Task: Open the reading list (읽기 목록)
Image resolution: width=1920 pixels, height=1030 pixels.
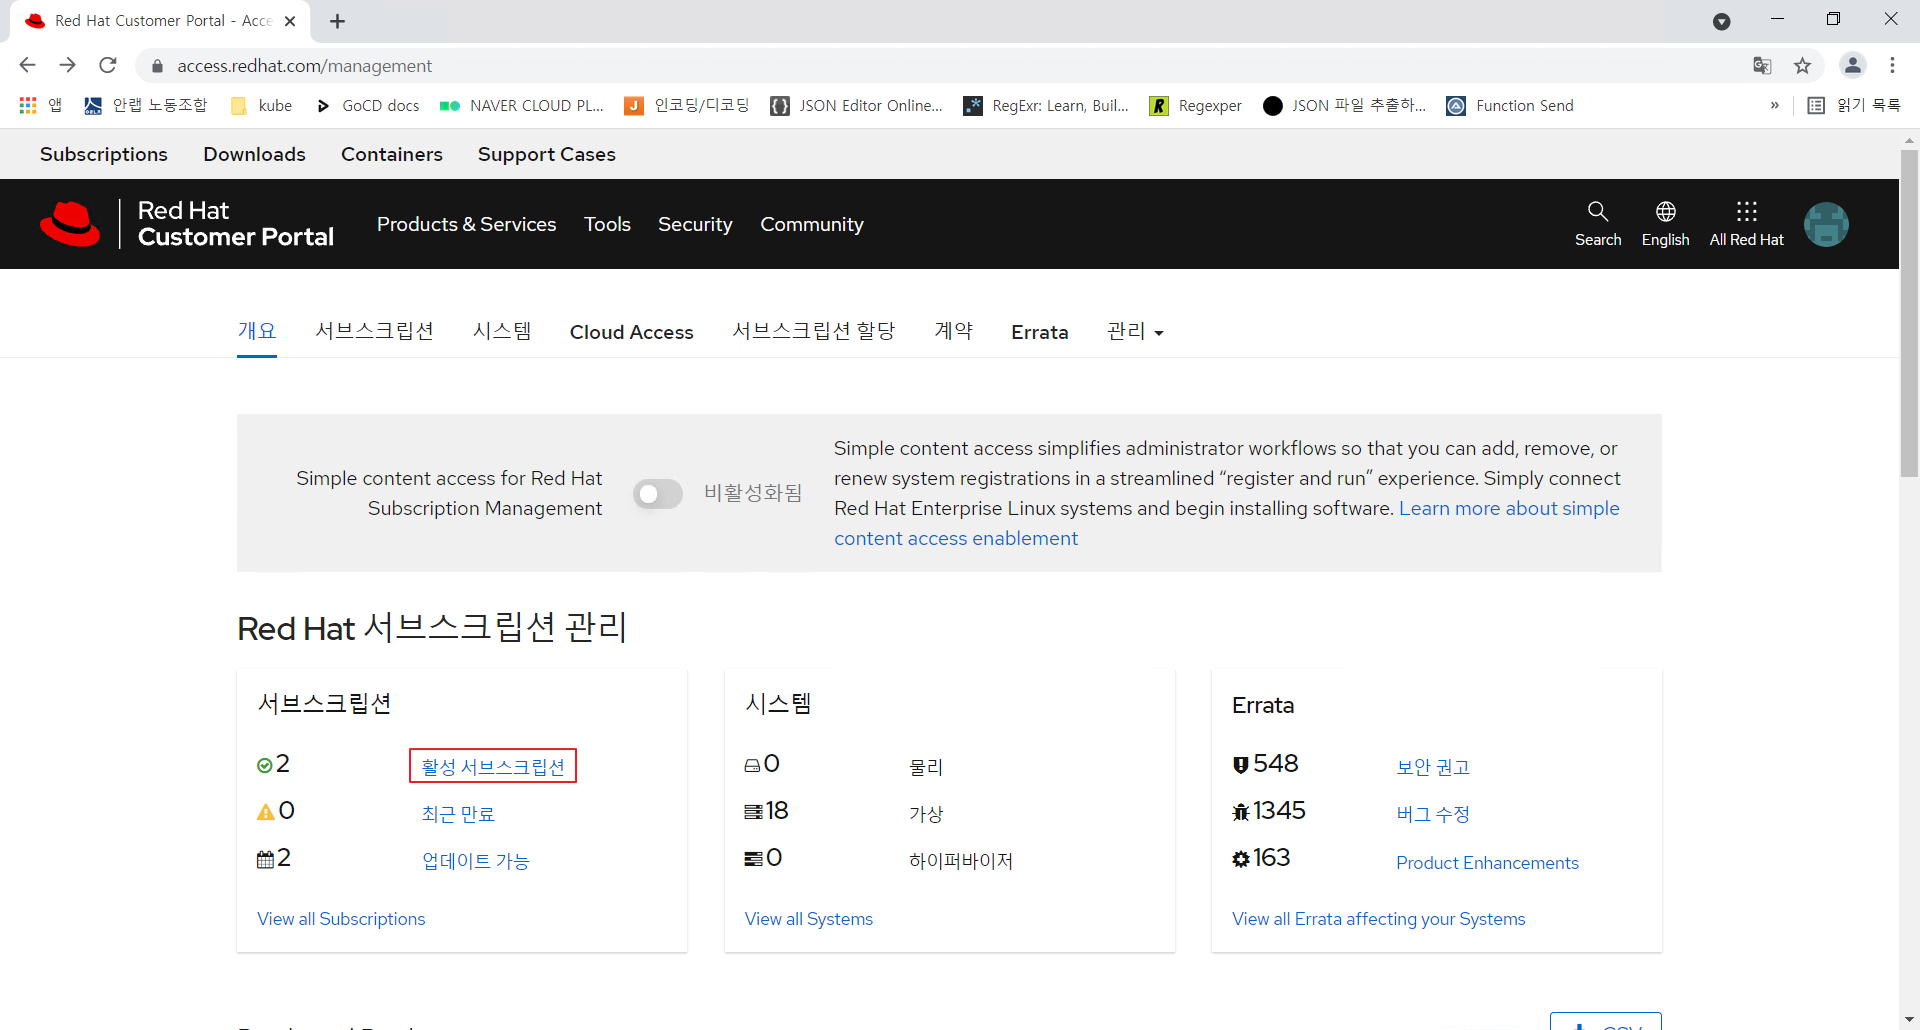Action: [1854, 105]
